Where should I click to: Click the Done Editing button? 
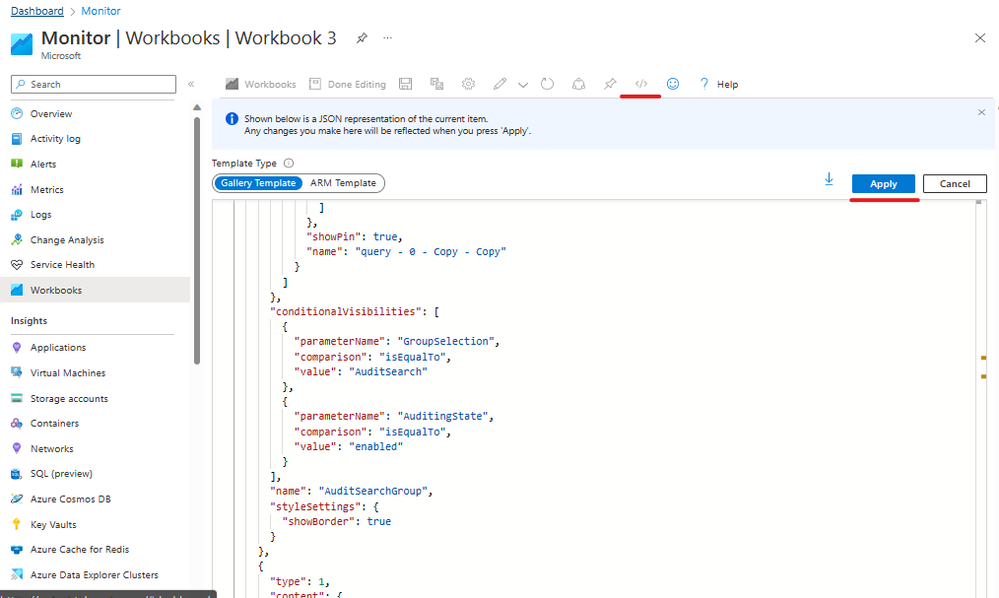coord(348,84)
